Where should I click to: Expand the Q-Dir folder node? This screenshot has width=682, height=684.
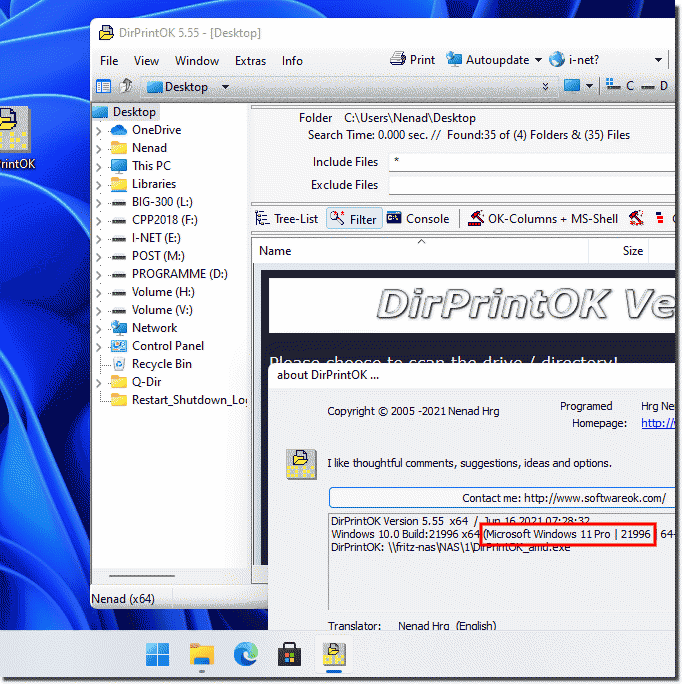click(99, 383)
